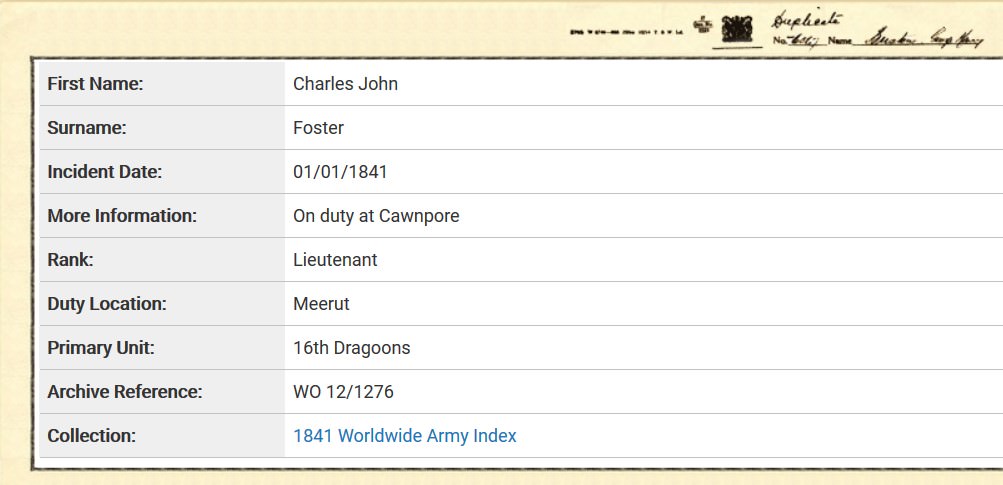1003x485 pixels.
Task: Select the primary unit '16th Dragoons'
Action: (352, 348)
